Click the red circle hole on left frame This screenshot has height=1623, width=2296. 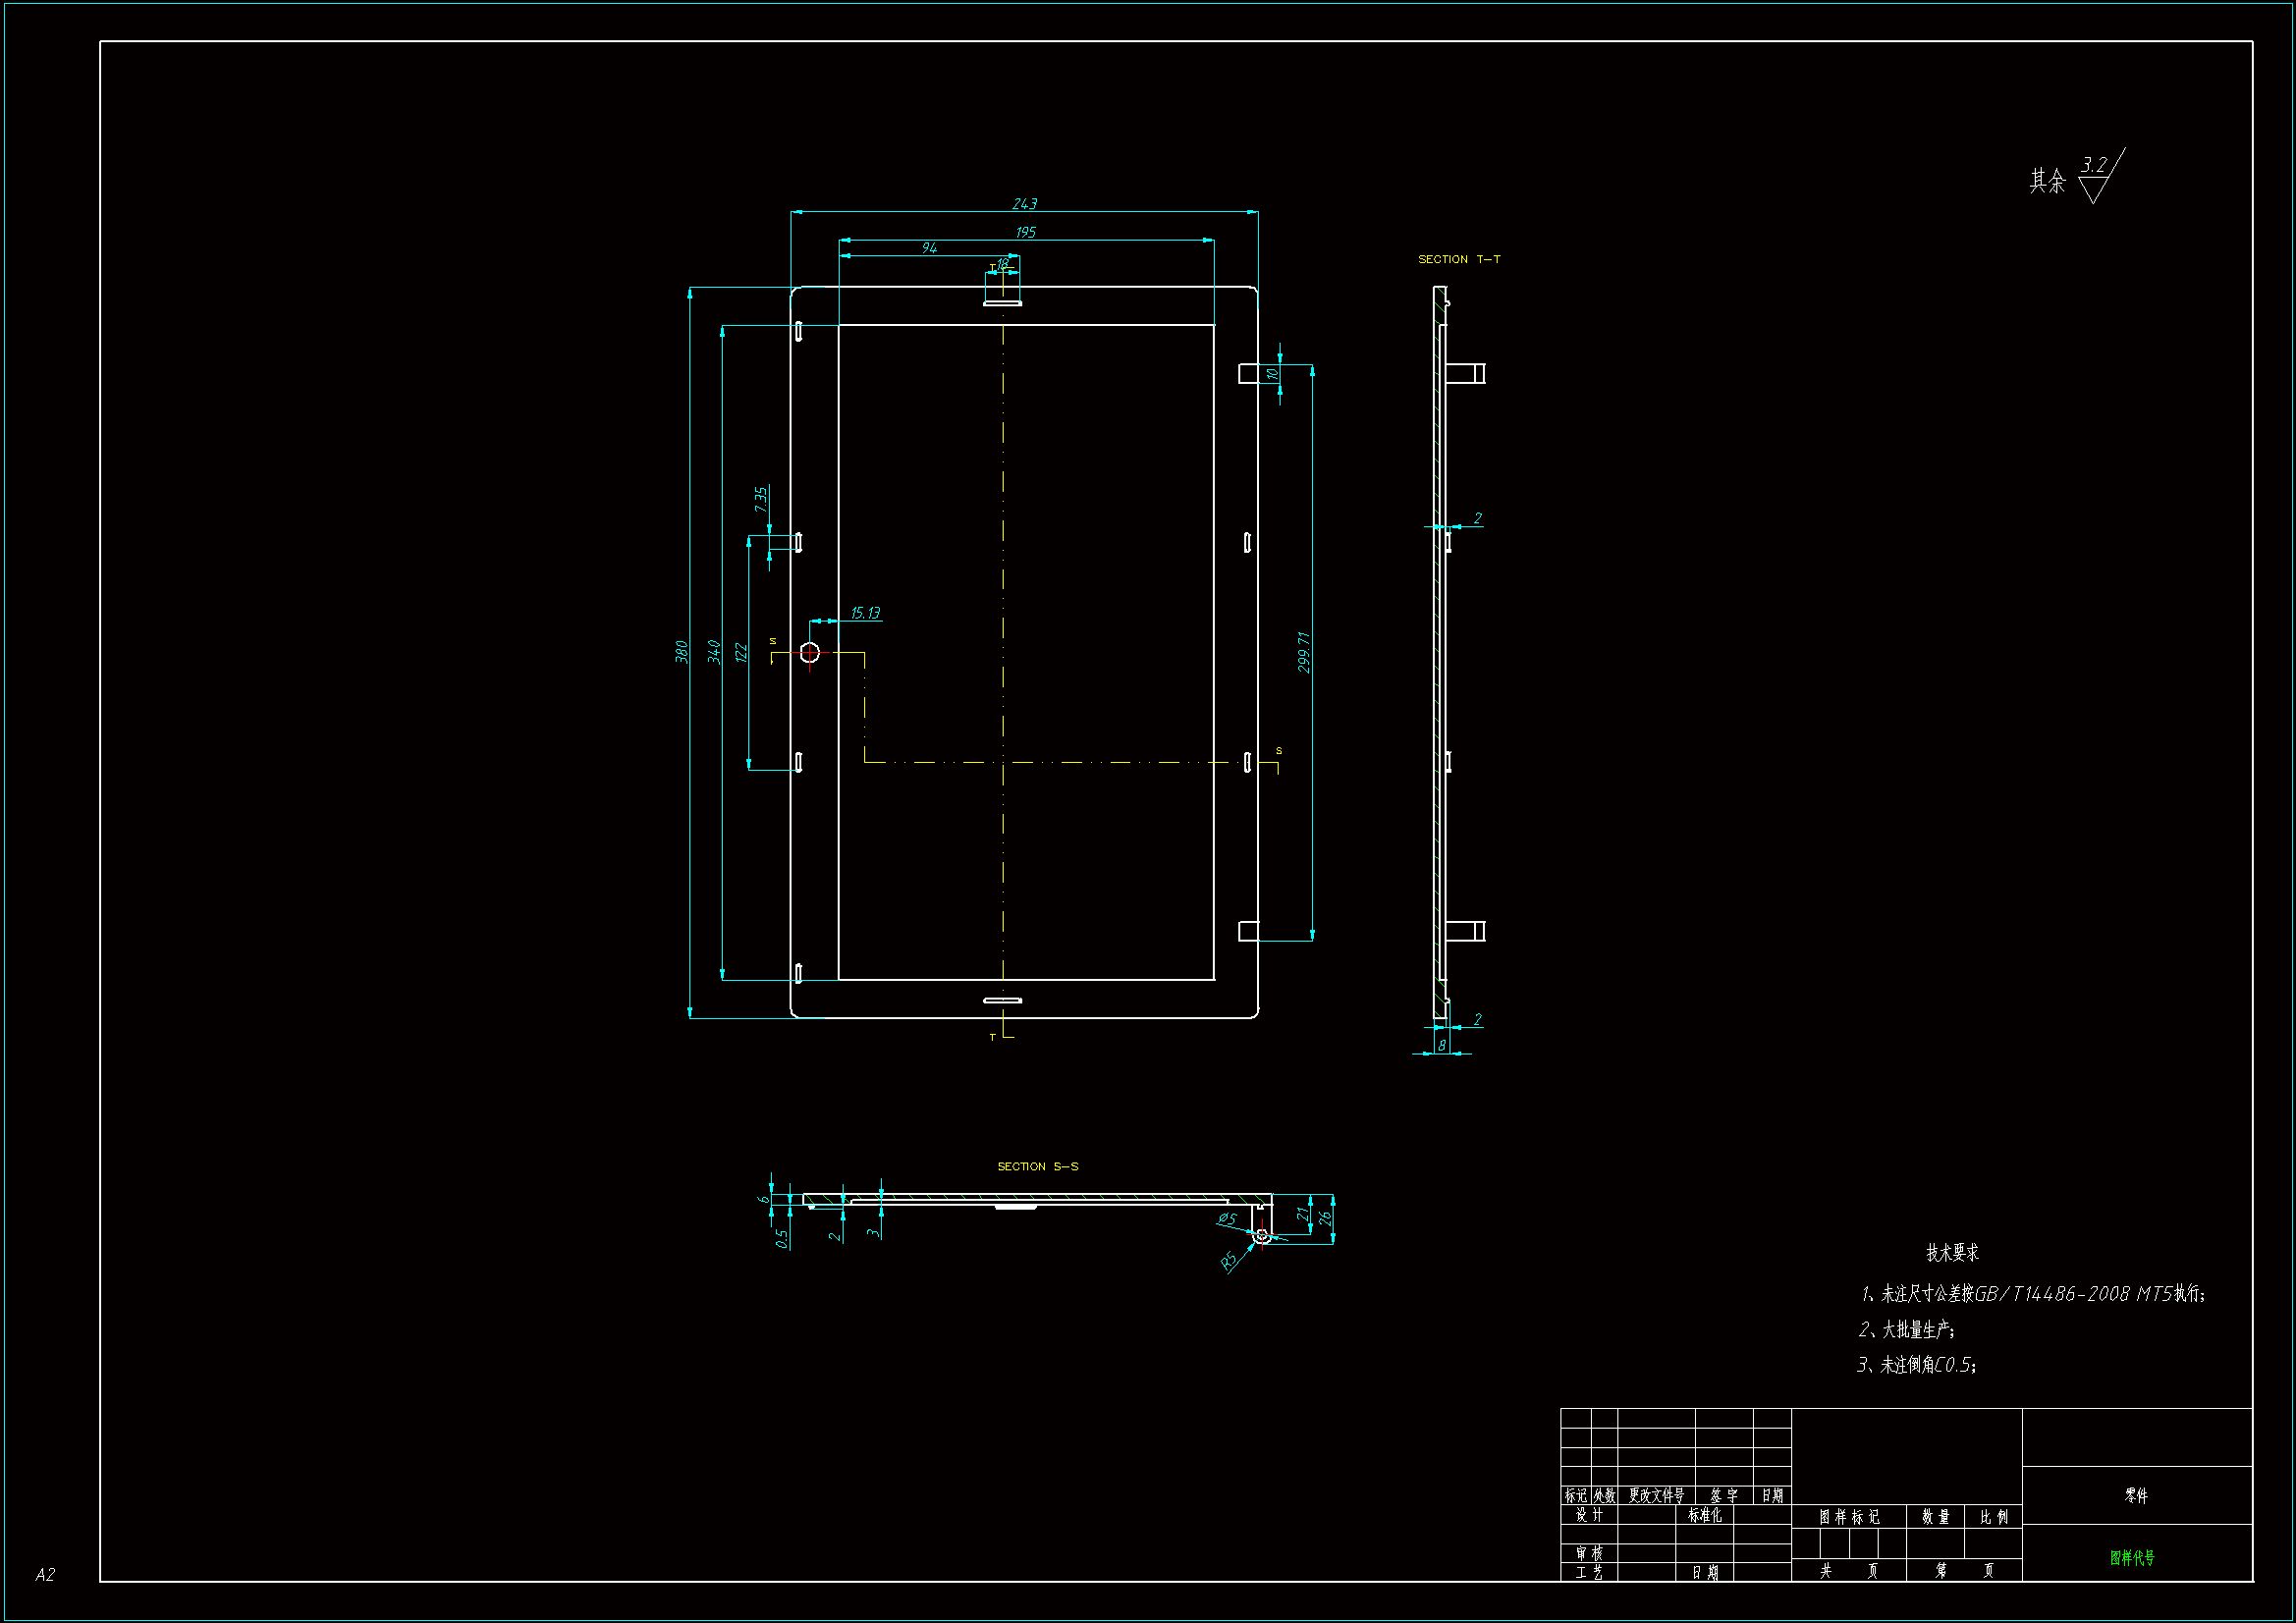(x=810, y=653)
